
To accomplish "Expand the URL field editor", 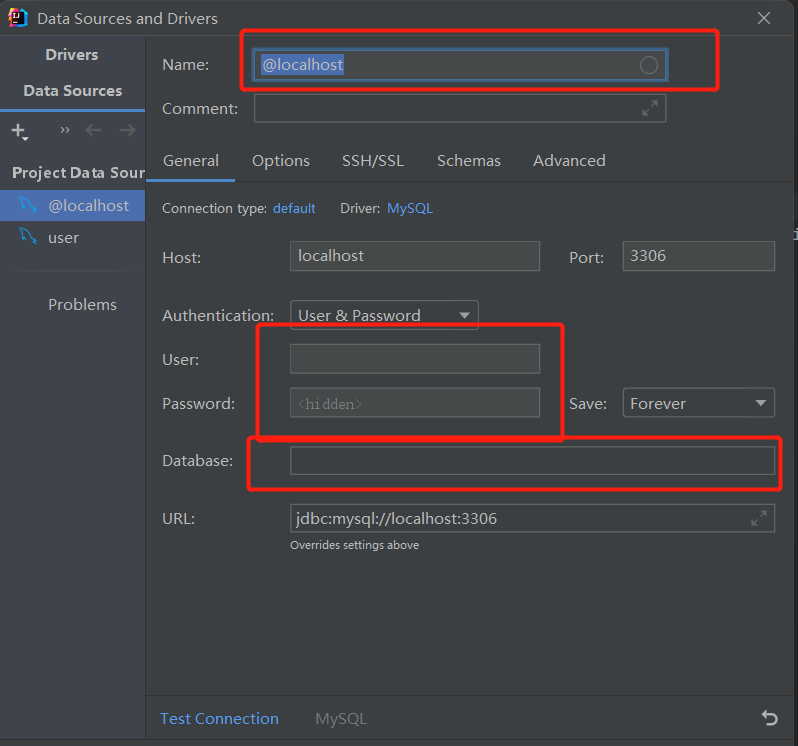I will click(x=759, y=518).
